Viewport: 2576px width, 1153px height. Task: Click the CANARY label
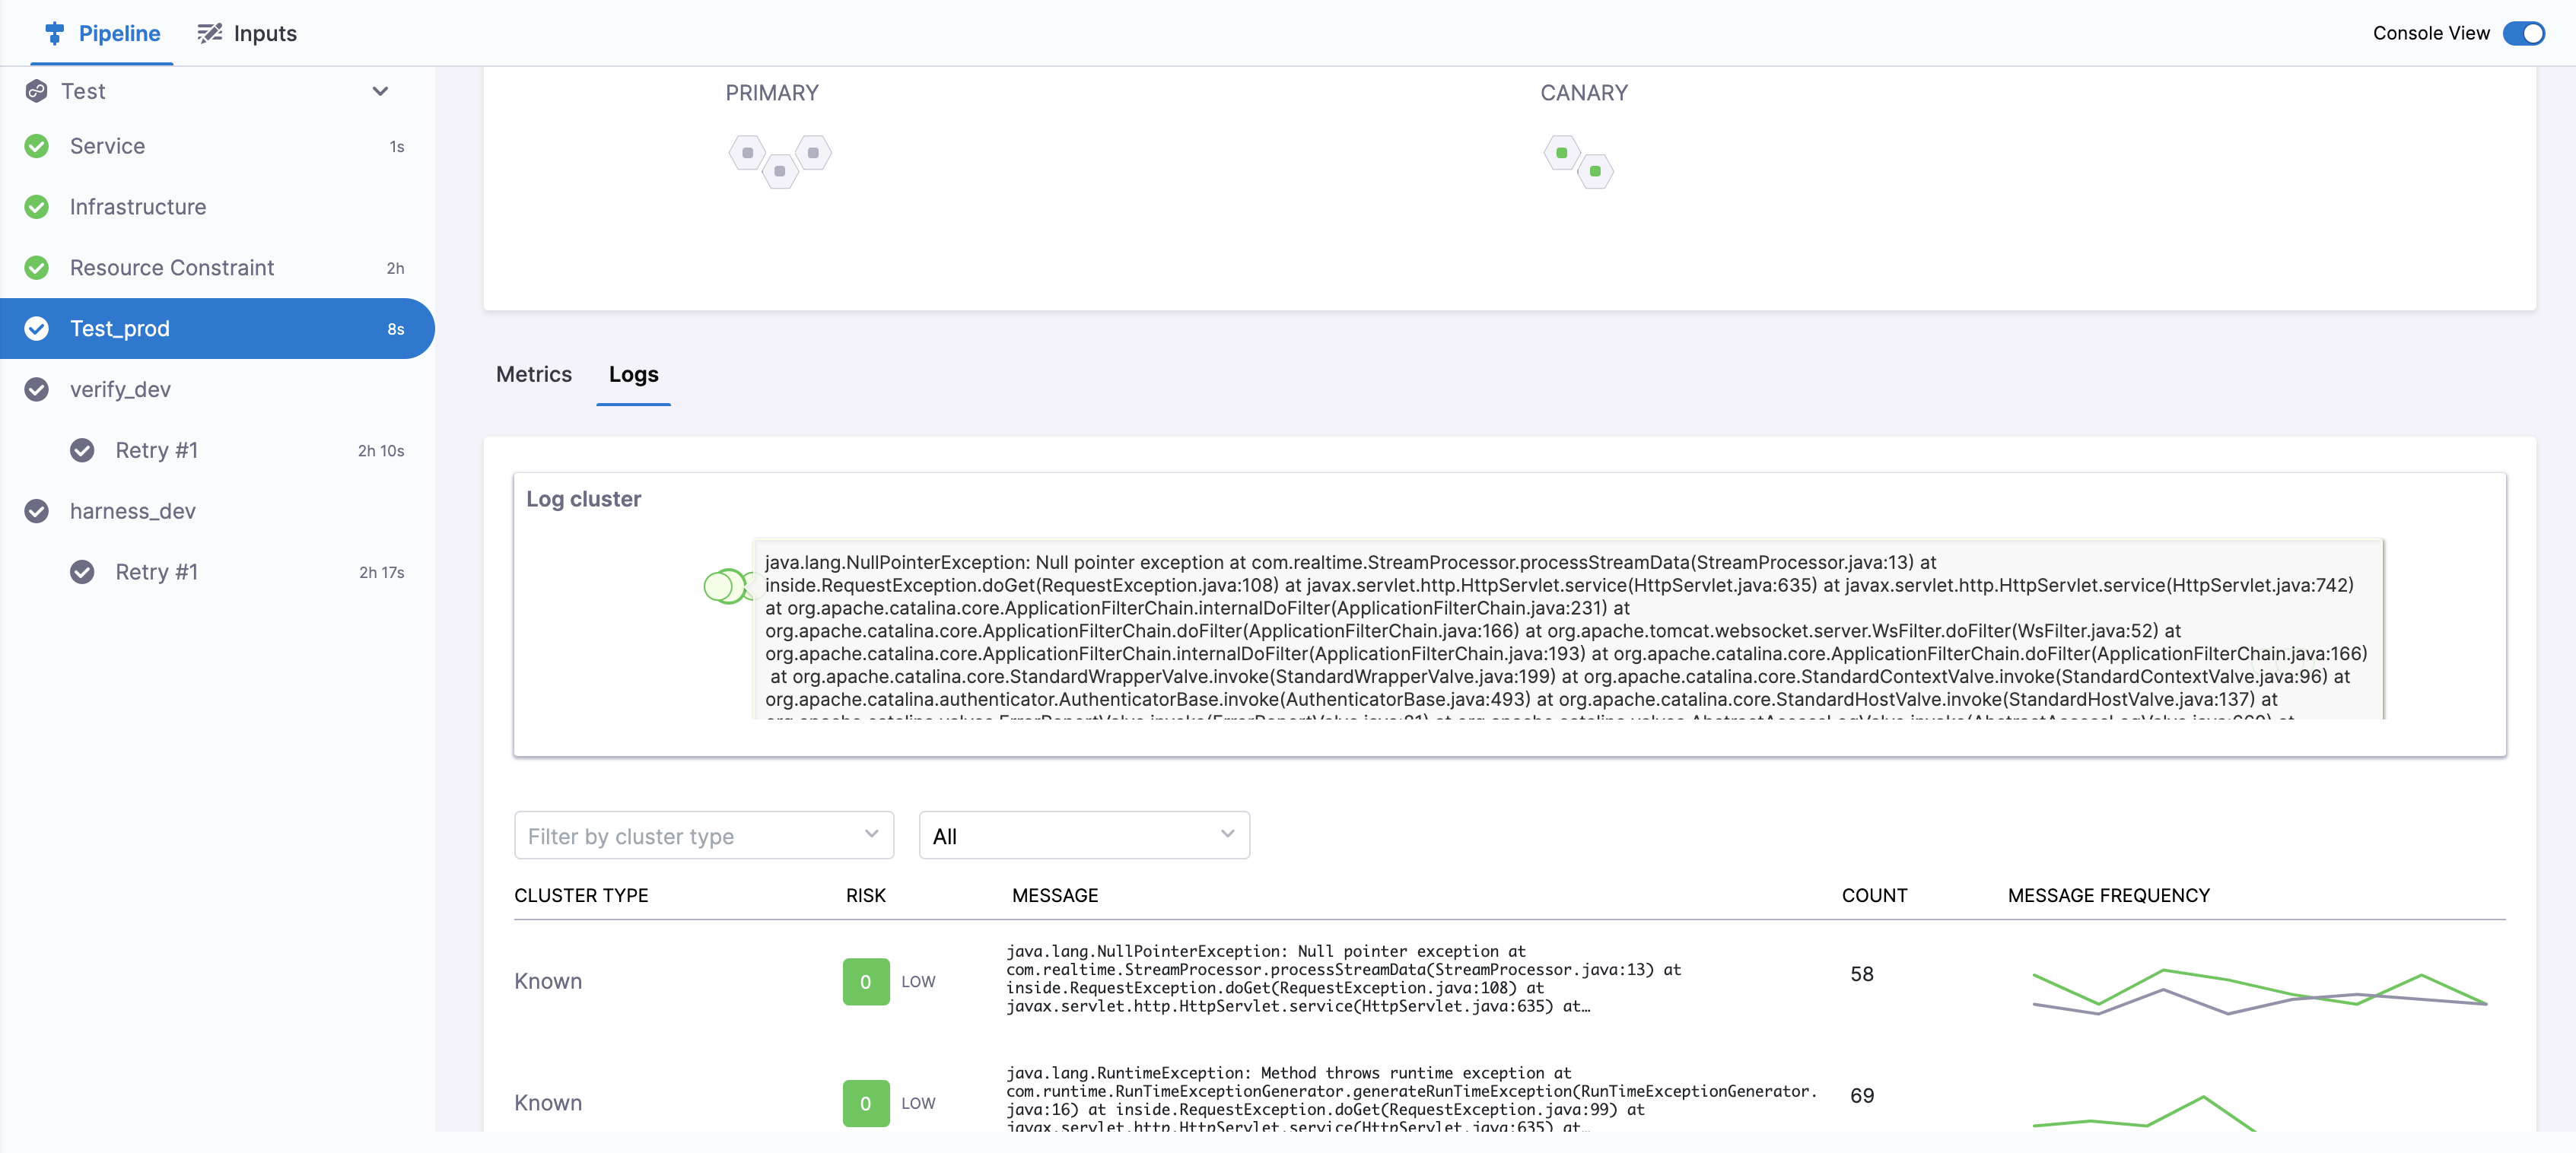pos(1584,92)
